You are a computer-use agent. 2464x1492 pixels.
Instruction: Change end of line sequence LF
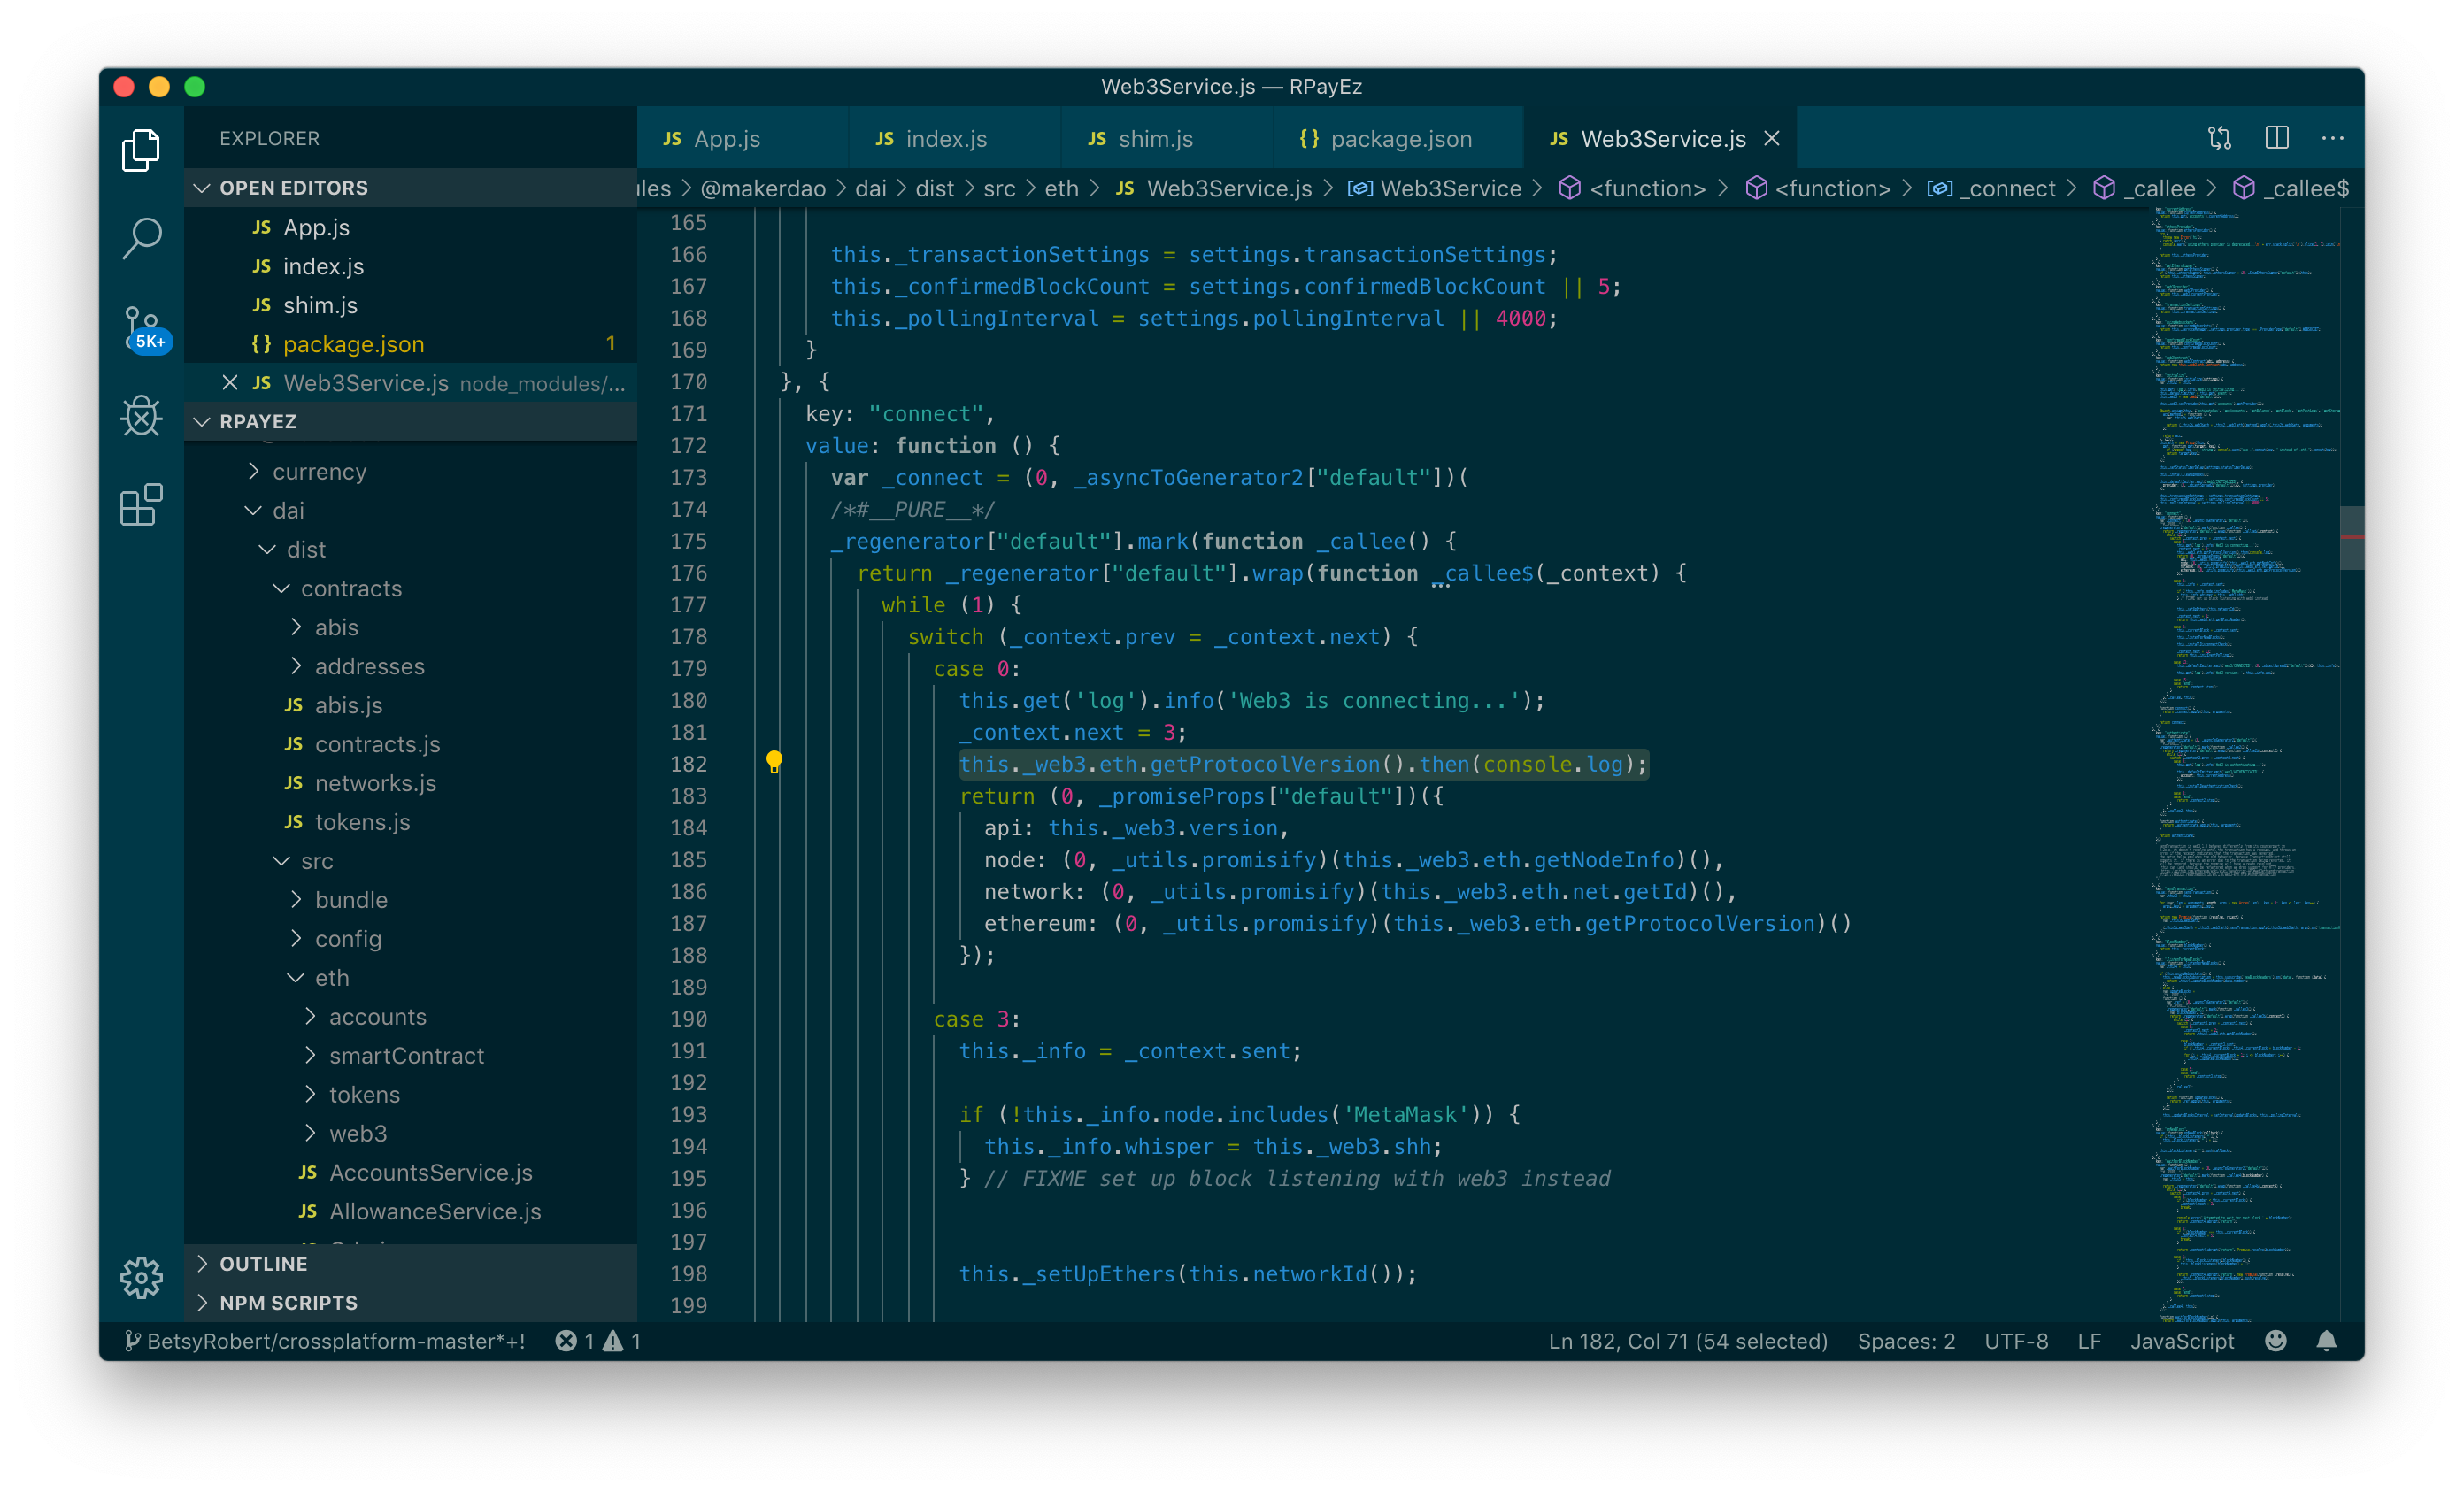tap(2089, 1341)
